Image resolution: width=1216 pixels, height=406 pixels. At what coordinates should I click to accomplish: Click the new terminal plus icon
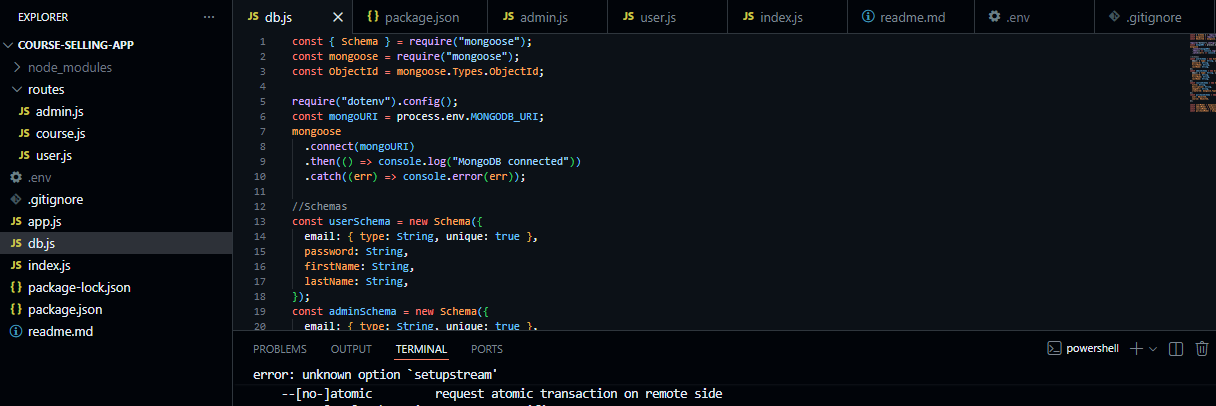pyautogui.click(x=1136, y=349)
